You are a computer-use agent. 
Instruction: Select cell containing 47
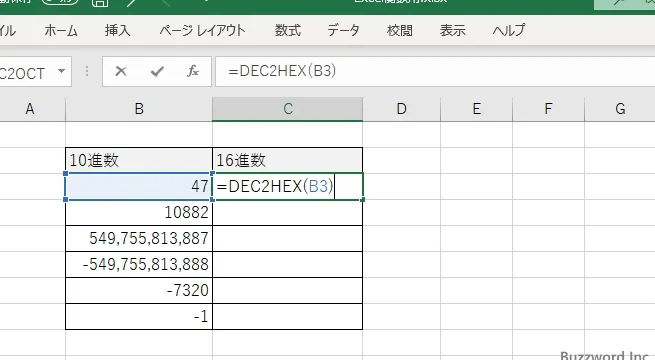(x=139, y=186)
